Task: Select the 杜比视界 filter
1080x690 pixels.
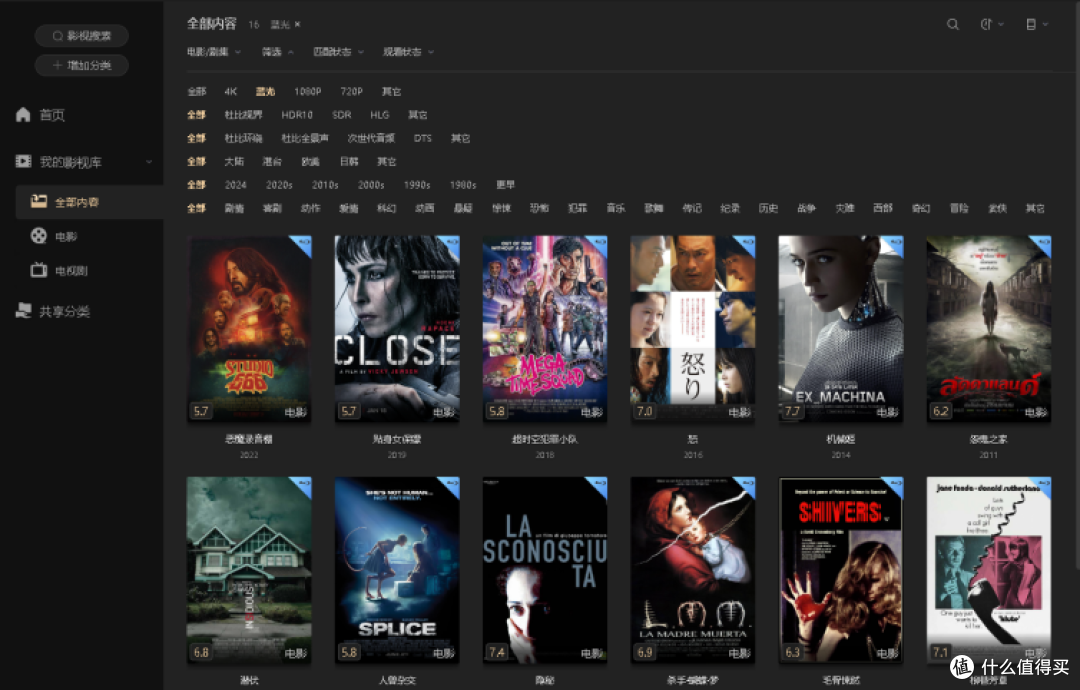Action: pyautogui.click(x=243, y=115)
